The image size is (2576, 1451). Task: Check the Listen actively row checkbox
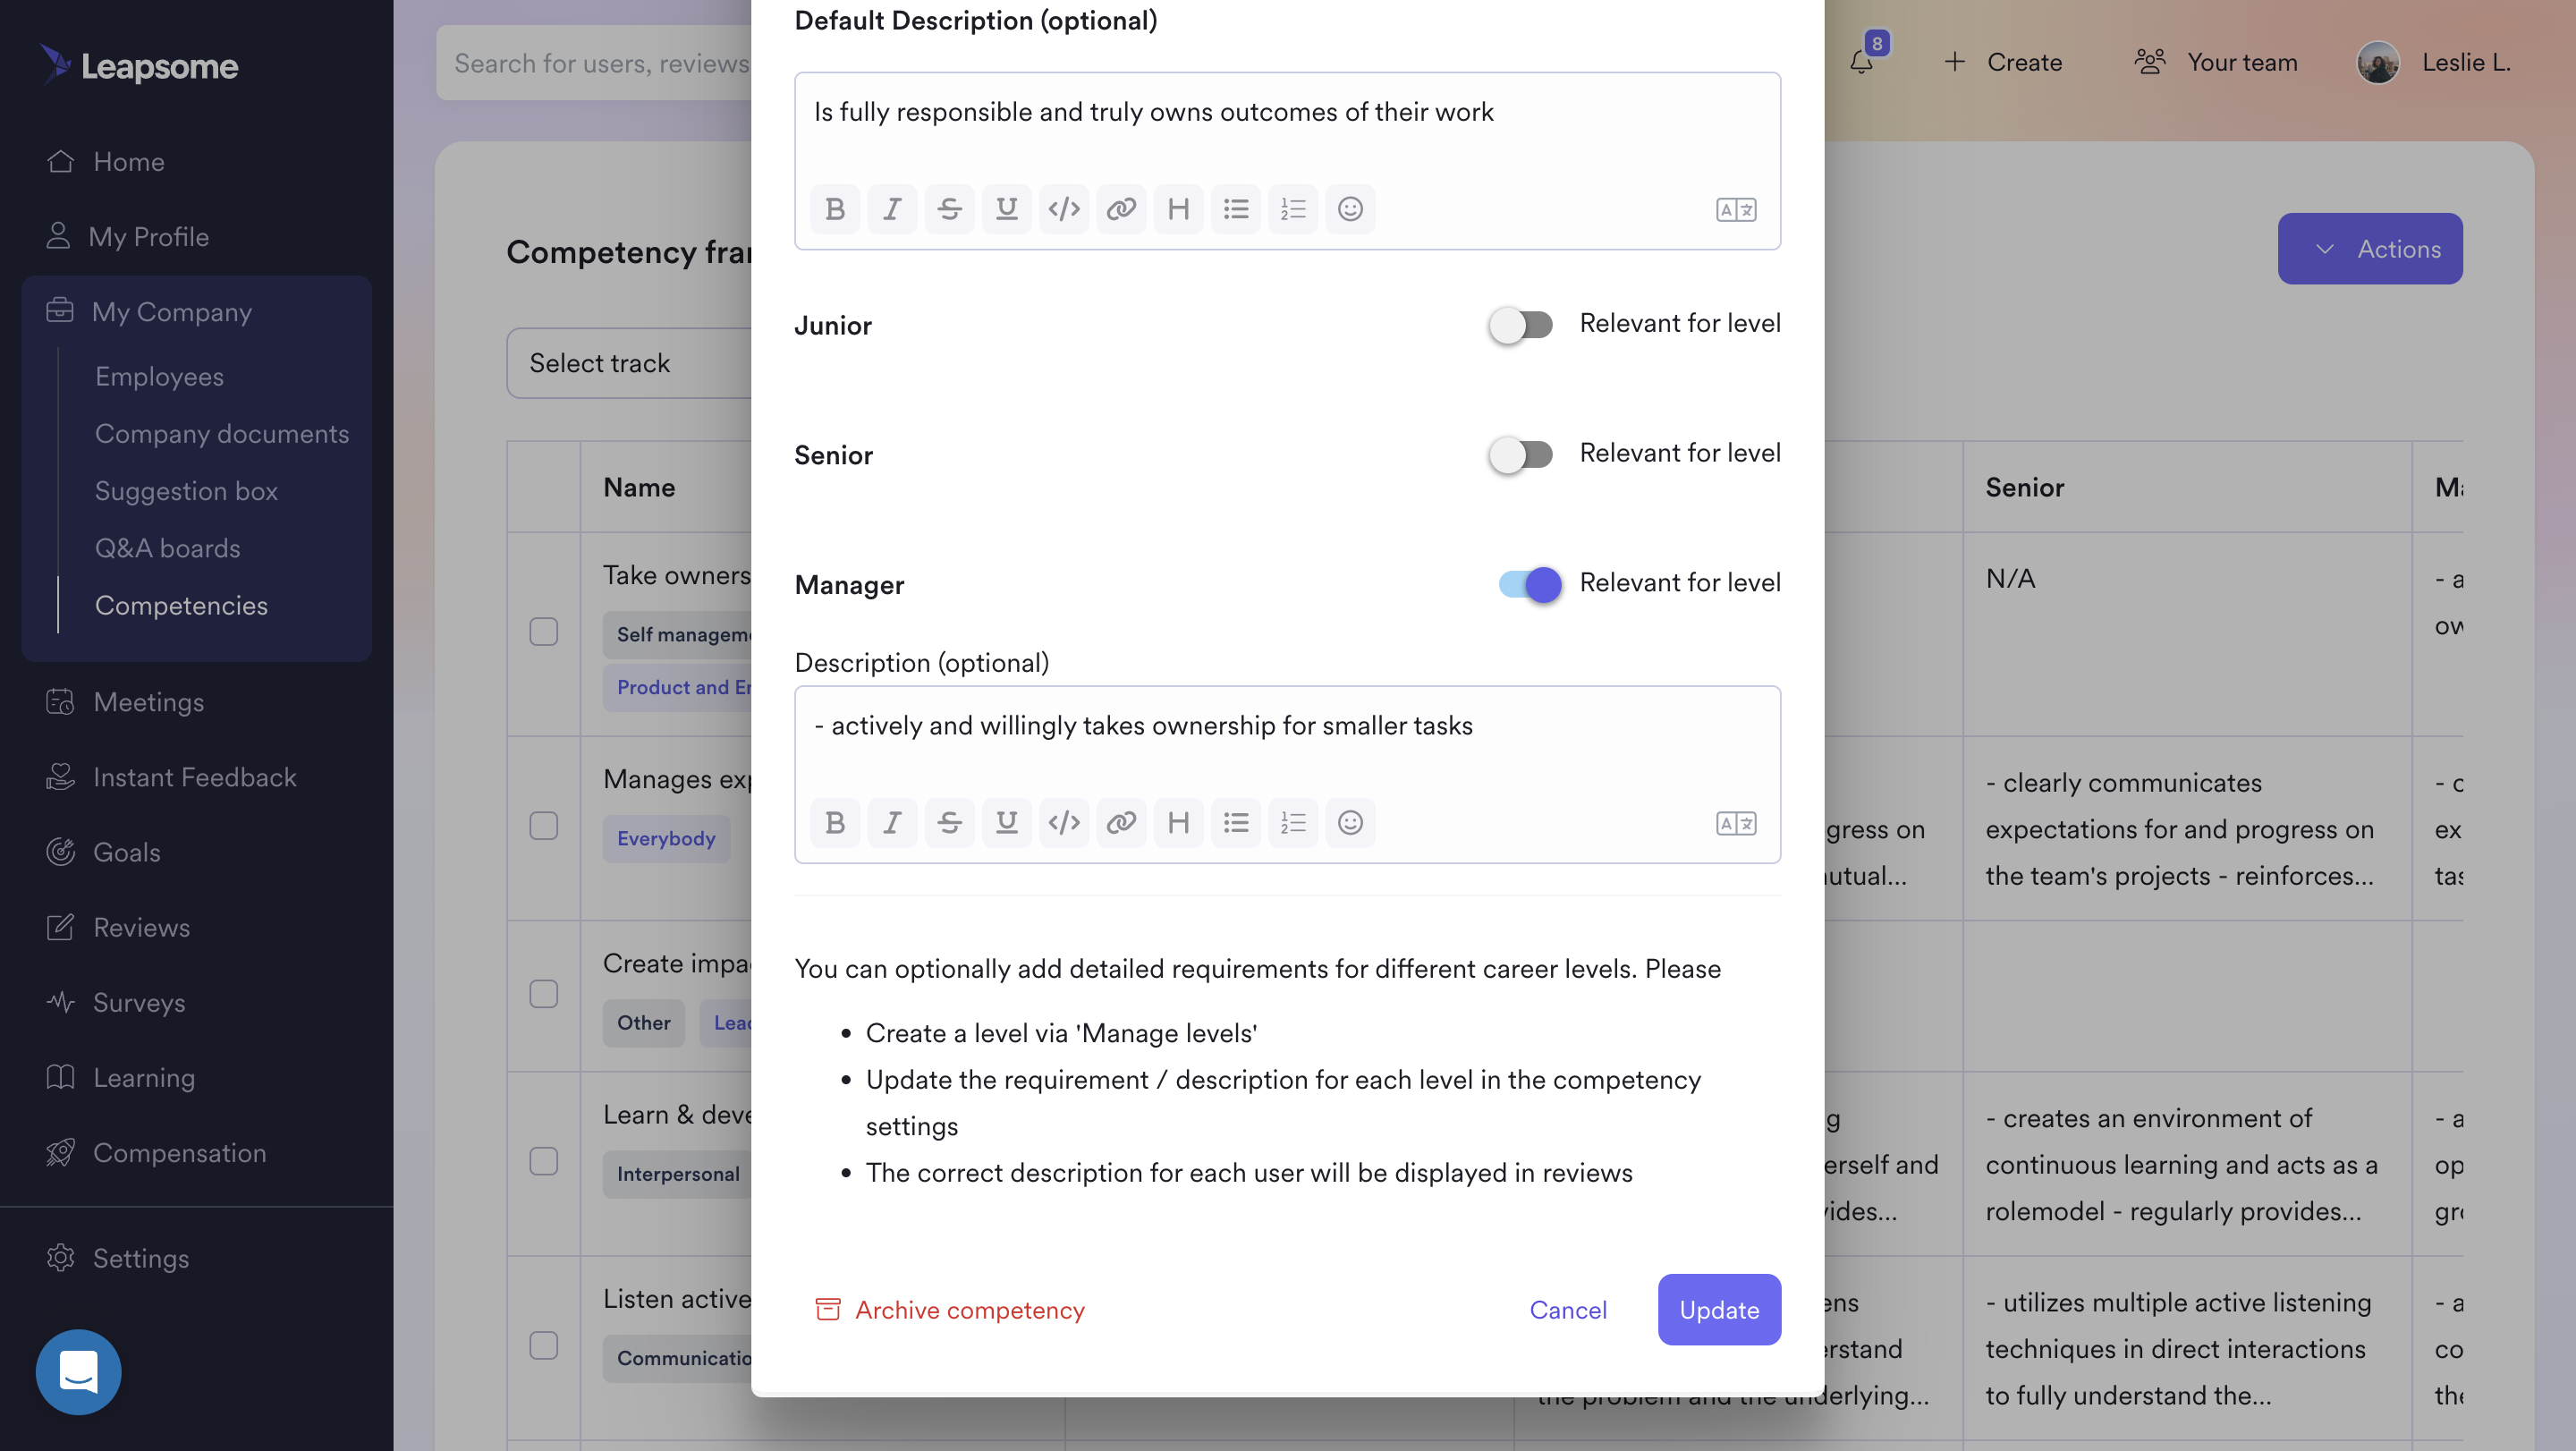coord(544,1345)
